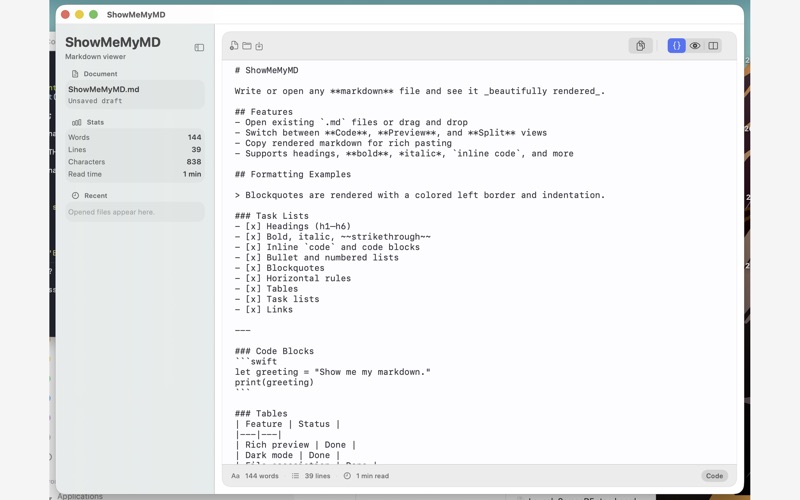Switch to Preview view with eye icon
800x500 pixels.
(695, 46)
